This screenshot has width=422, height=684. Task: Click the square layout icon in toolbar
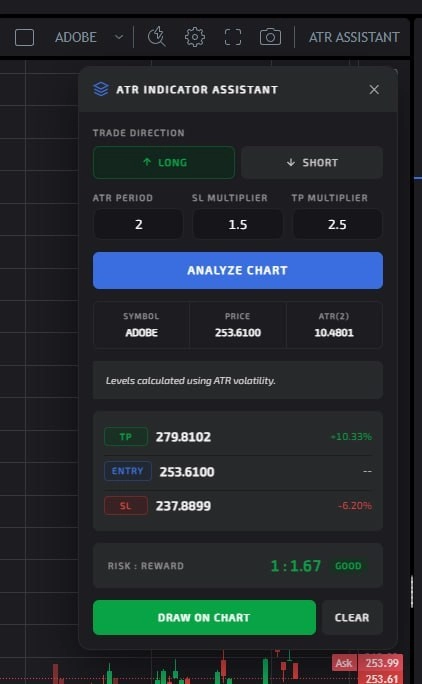click(x=24, y=38)
